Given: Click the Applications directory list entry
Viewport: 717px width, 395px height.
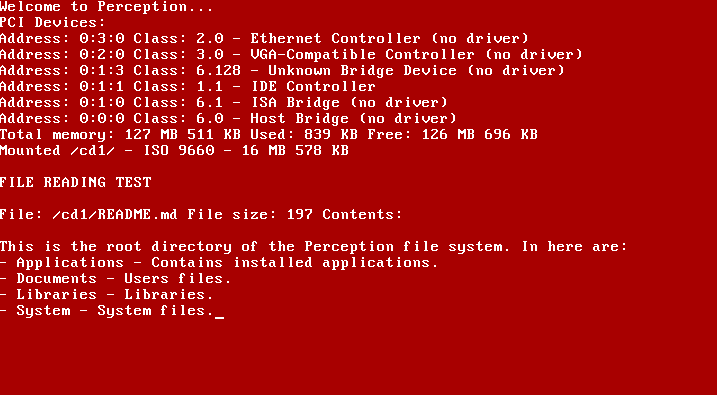Looking at the screenshot, I should coord(219,262).
